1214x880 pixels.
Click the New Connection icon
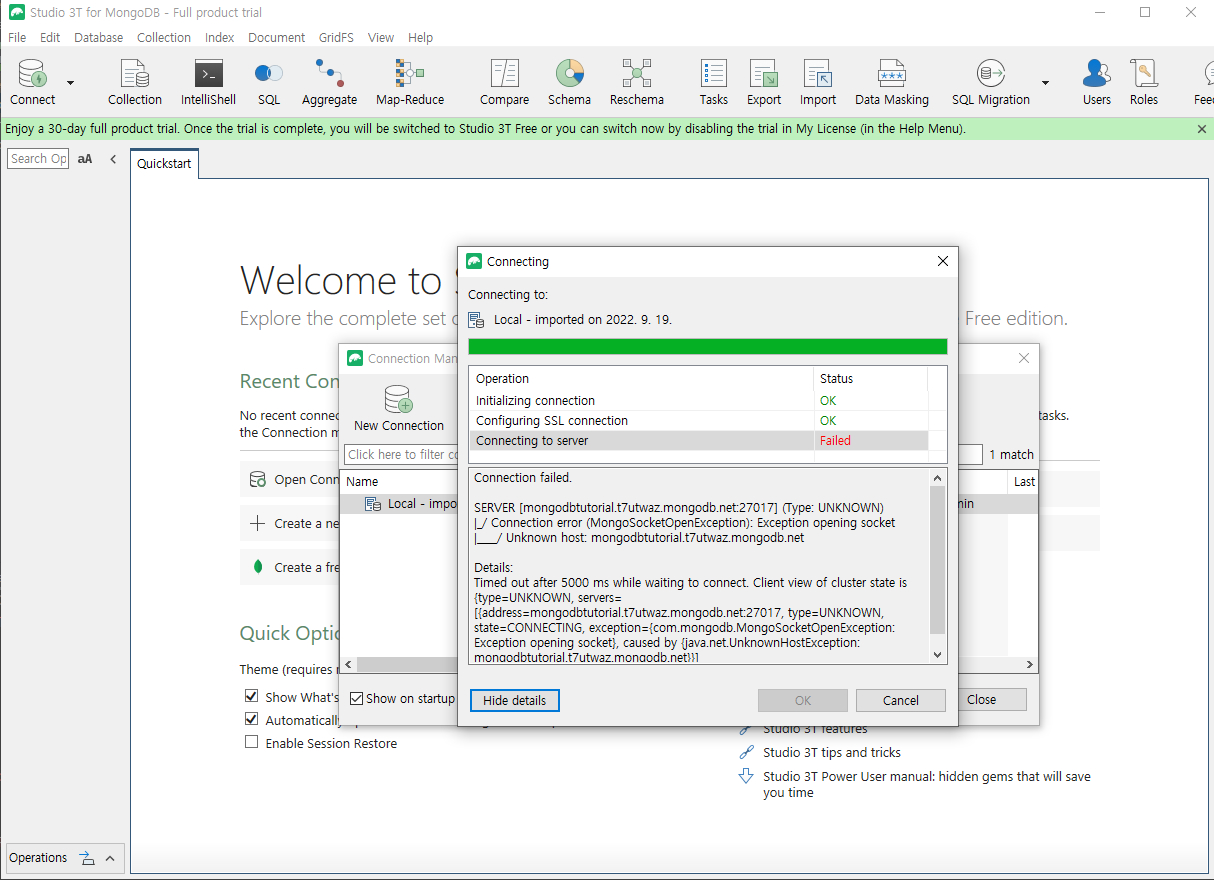point(399,408)
